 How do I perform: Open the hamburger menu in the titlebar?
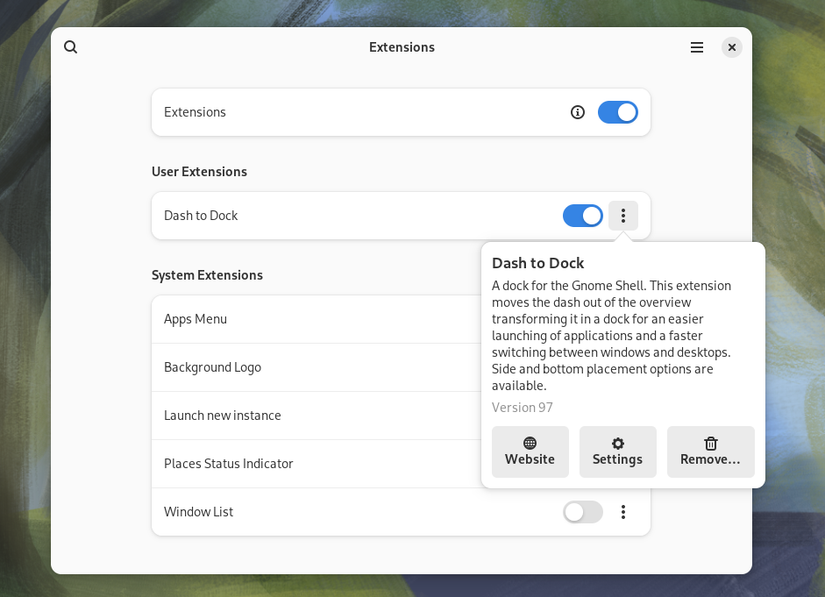click(697, 47)
